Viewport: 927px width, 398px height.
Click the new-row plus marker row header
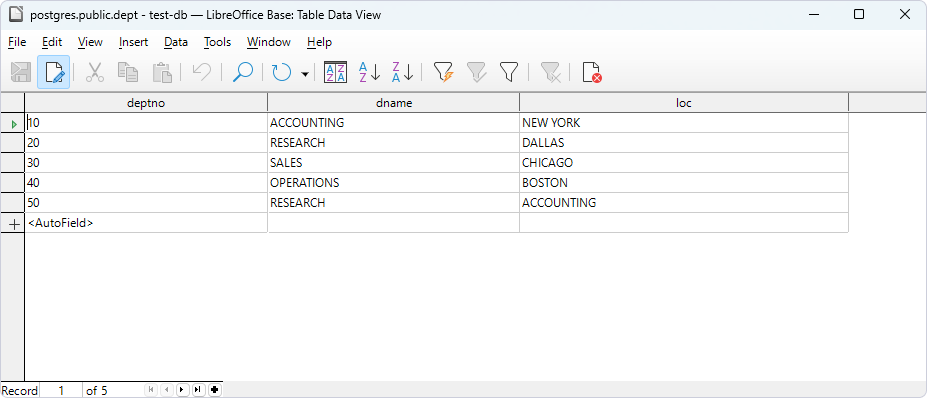pyautogui.click(x=12, y=223)
